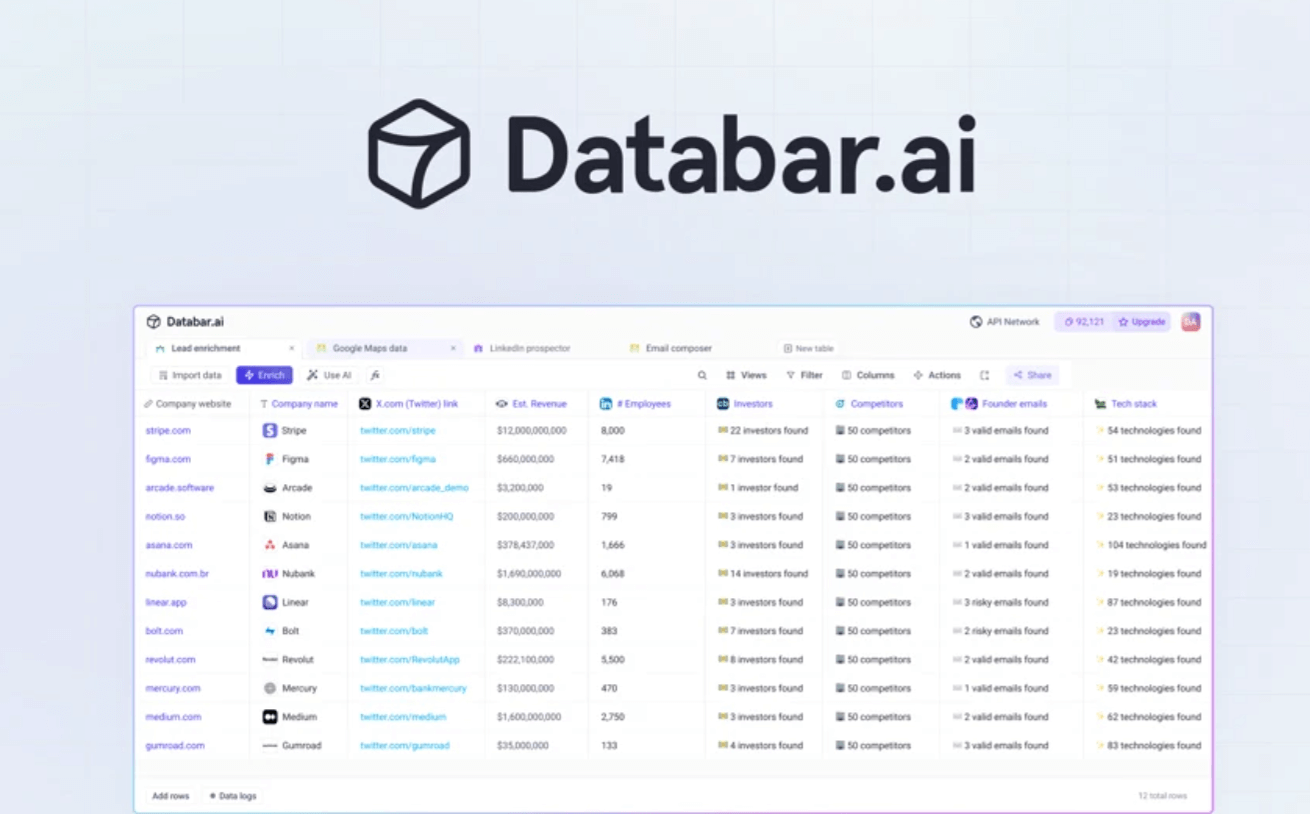Click the icon in Competitors column header
Screen dimensions: 1310x814
(x=840, y=404)
